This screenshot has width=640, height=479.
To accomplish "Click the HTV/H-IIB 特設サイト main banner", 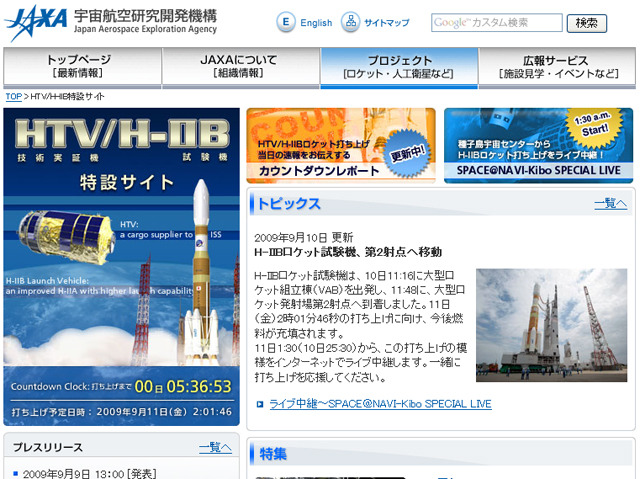I will 122,267.
